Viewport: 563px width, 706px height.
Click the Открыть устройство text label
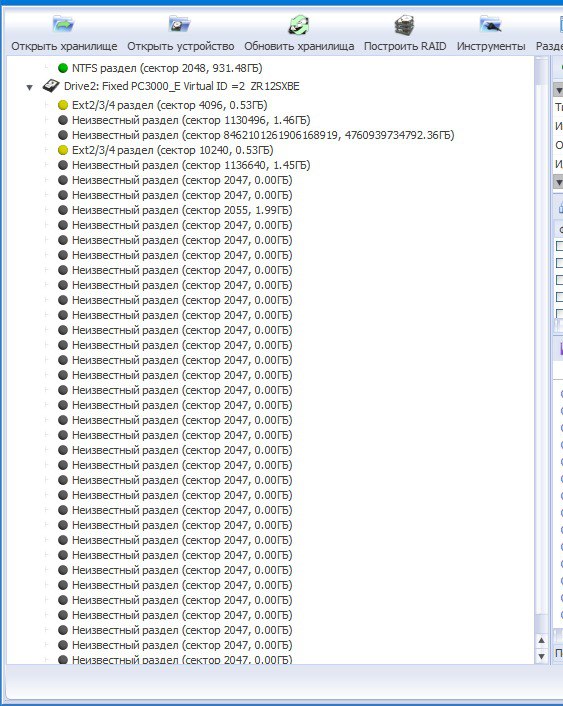(x=181, y=46)
